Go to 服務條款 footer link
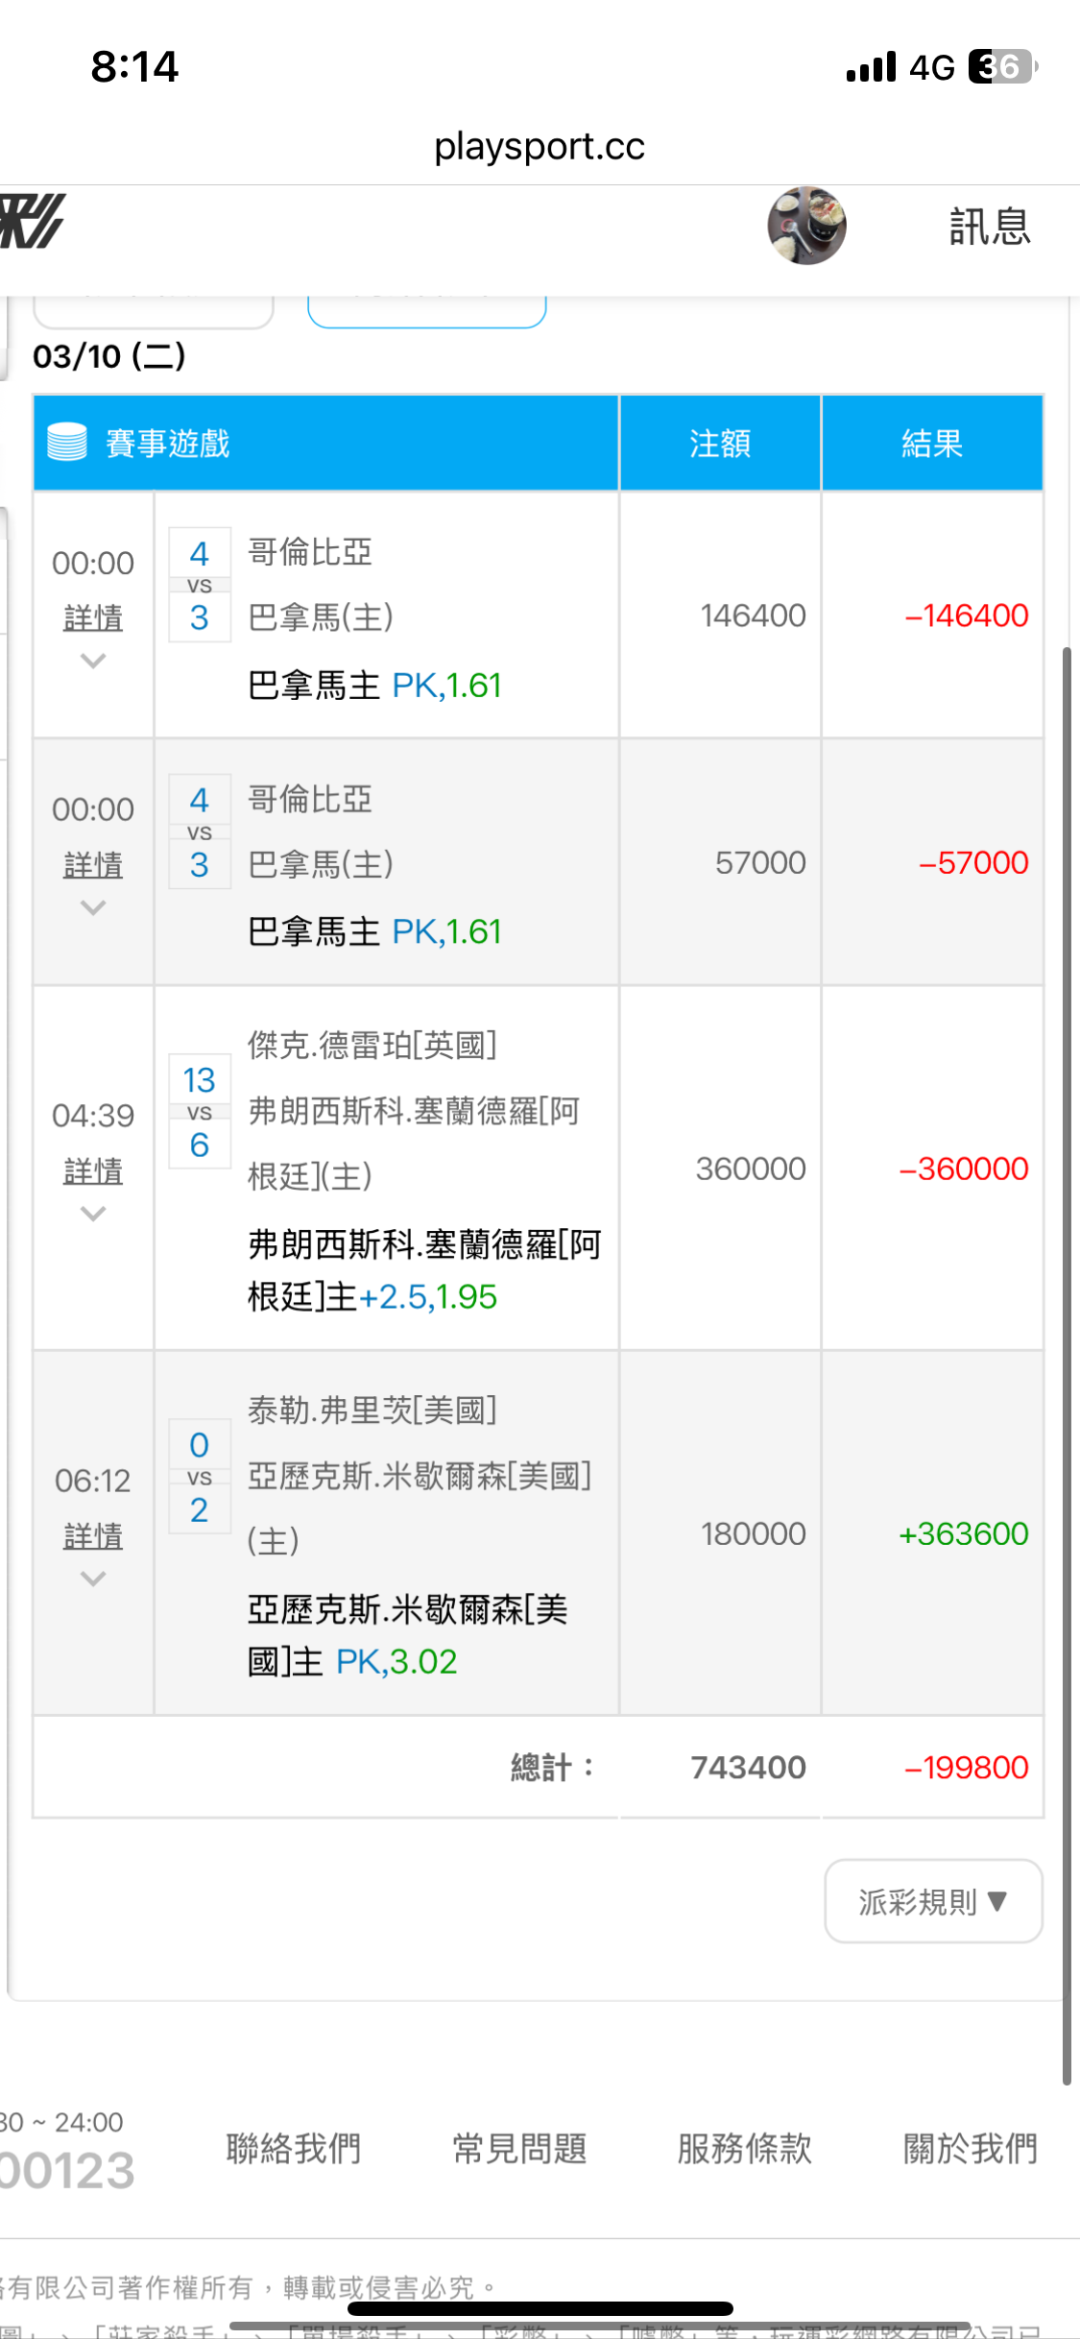This screenshot has width=1080, height=2339. point(744,2148)
